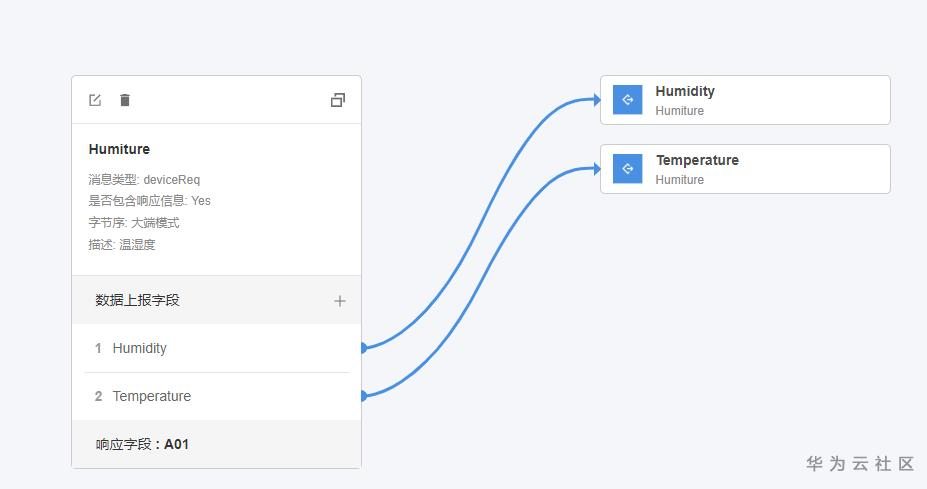
Task: Select field 1 Humidity in message card
Action: [x=140, y=348]
